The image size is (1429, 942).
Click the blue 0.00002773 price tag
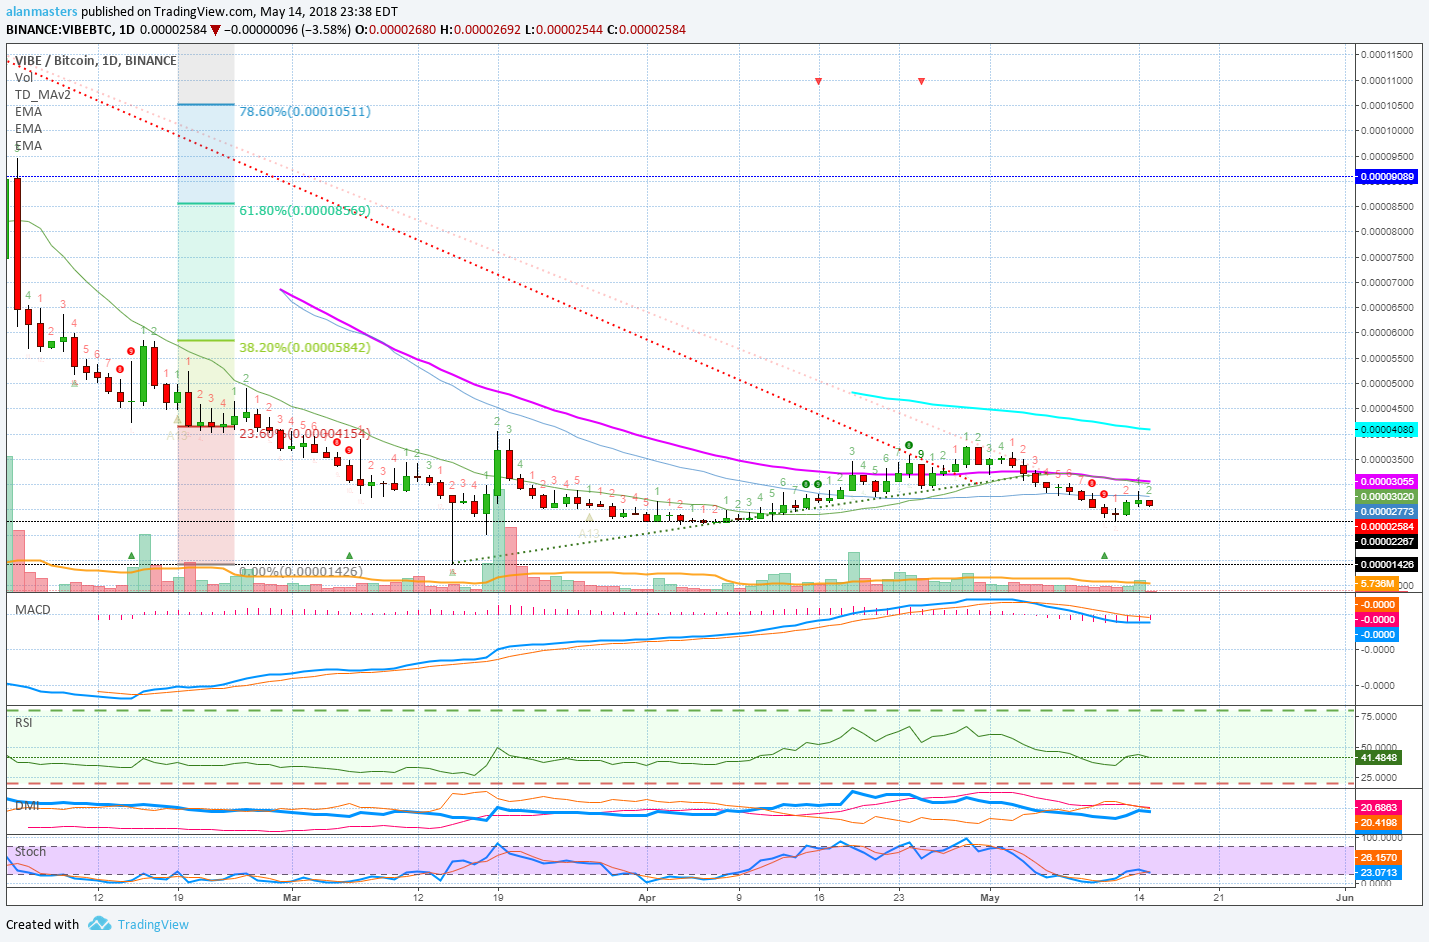1386,512
